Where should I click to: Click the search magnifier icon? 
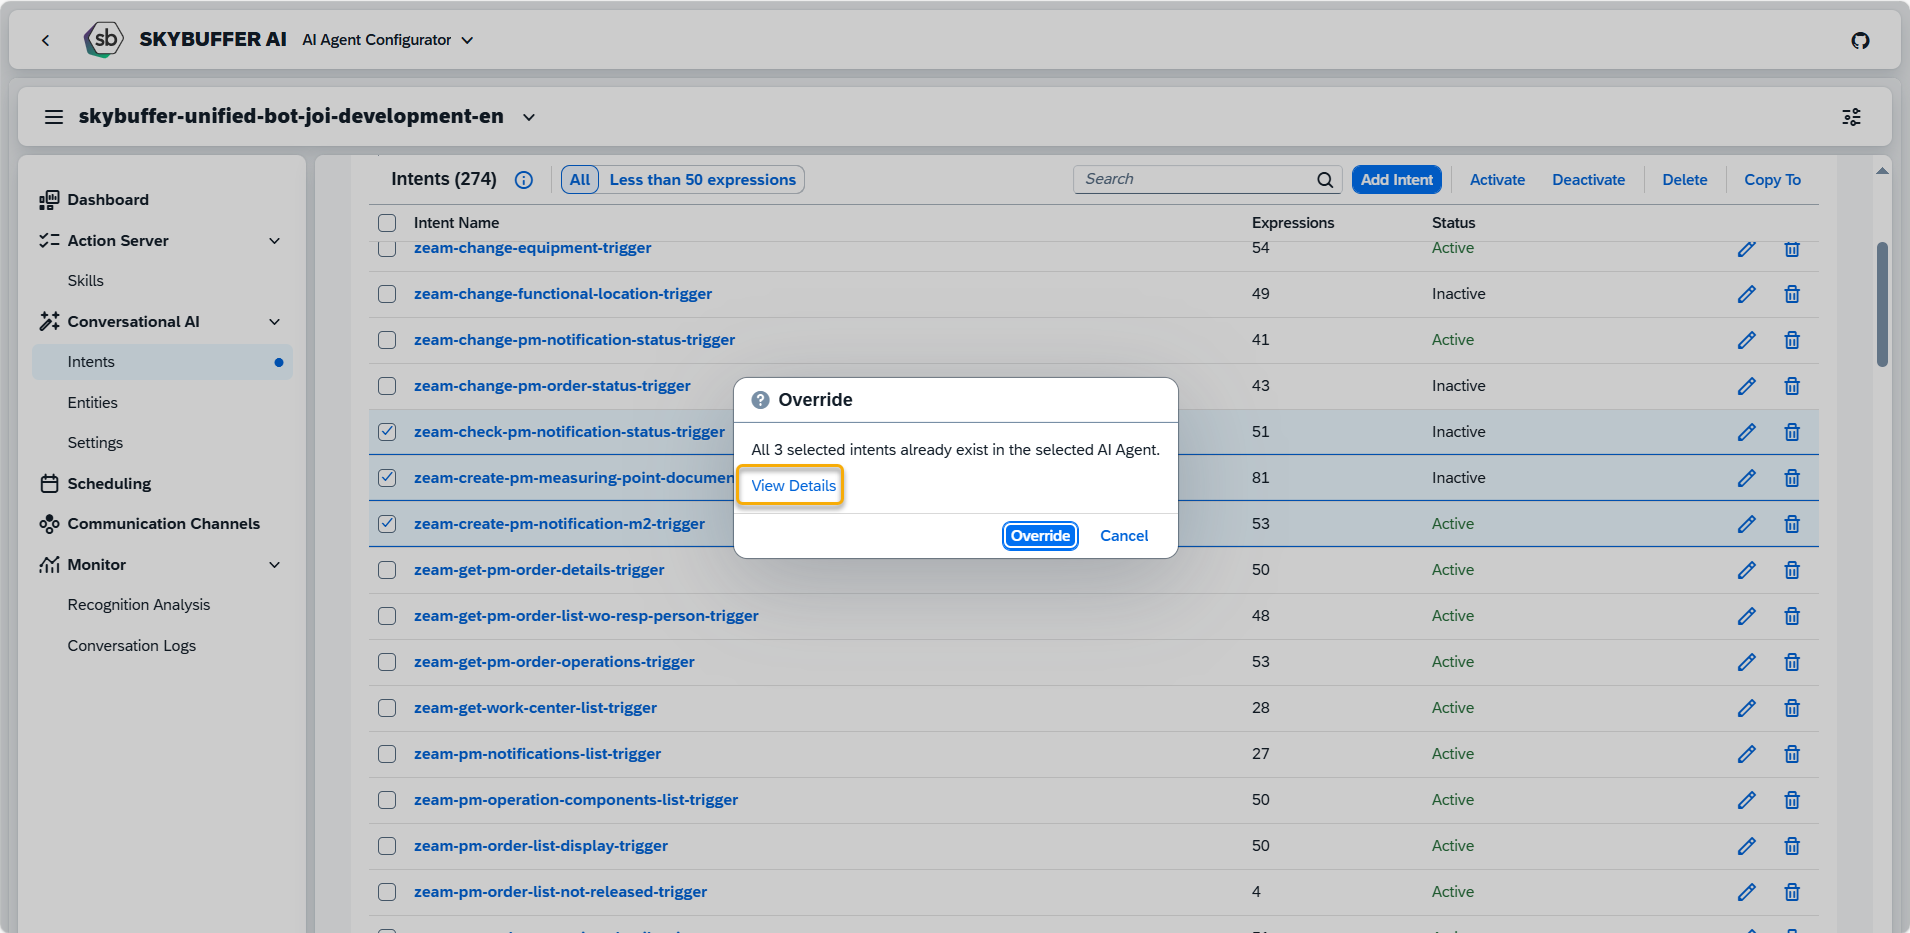coord(1324,180)
